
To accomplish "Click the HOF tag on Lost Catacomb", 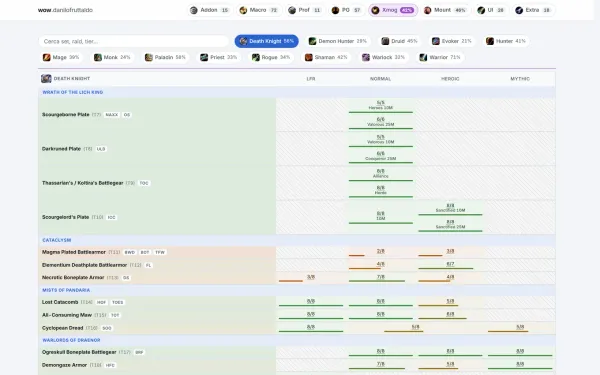I will pos(101,302).
